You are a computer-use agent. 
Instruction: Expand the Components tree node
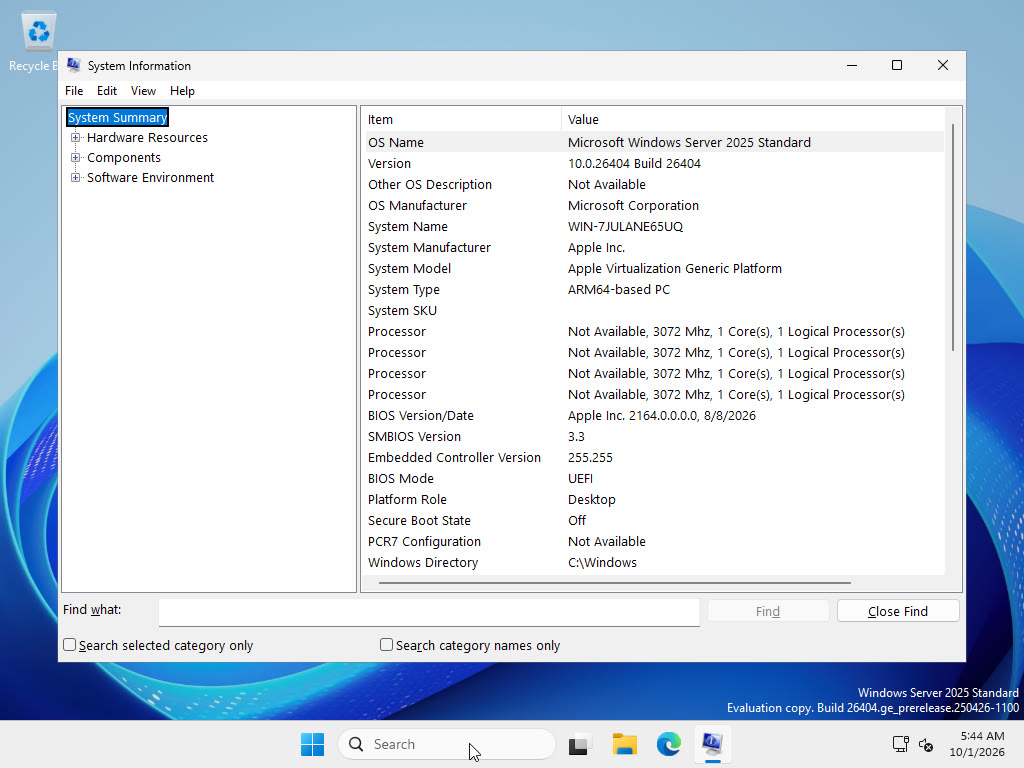click(x=76, y=157)
